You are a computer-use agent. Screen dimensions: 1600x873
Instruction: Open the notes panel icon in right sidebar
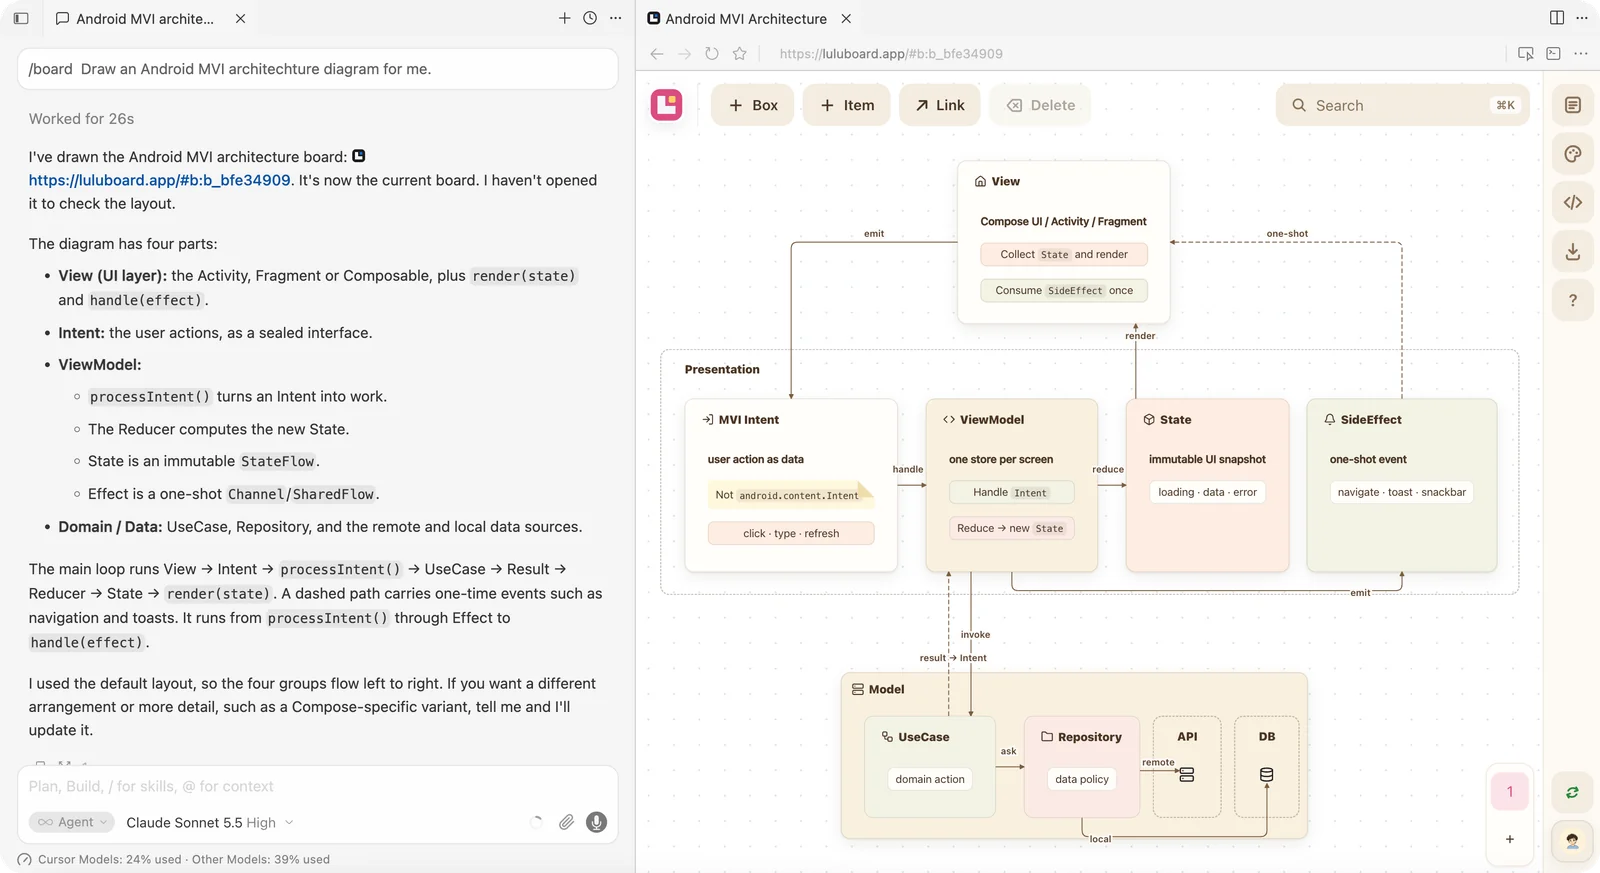pyautogui.click(x=1573, y=105)
